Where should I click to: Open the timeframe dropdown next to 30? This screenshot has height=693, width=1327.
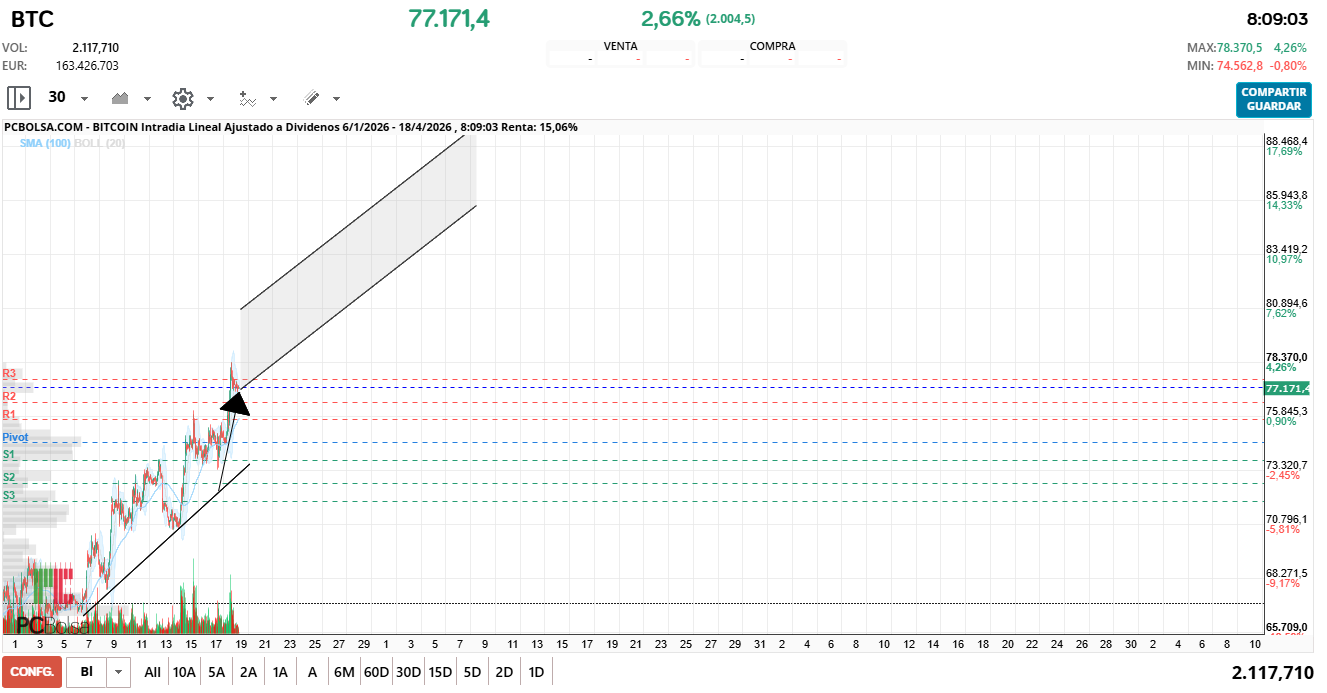point(85,98)
